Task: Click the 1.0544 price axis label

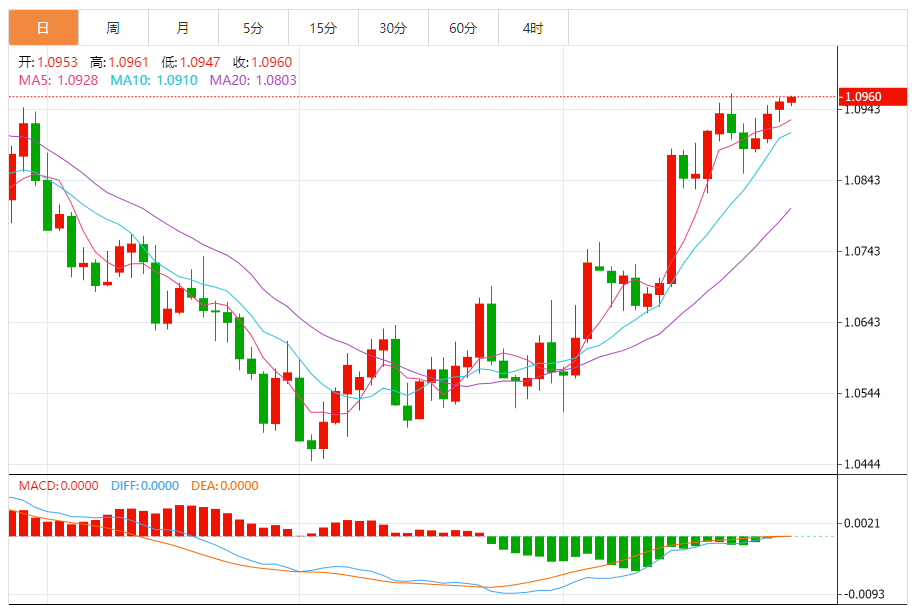Action: [863, 393]
